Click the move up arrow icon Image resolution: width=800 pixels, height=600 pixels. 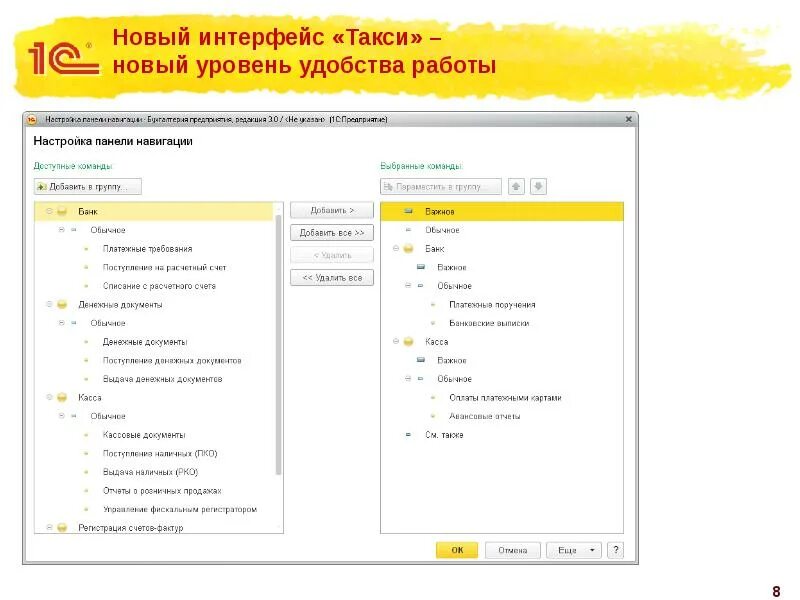516,187
